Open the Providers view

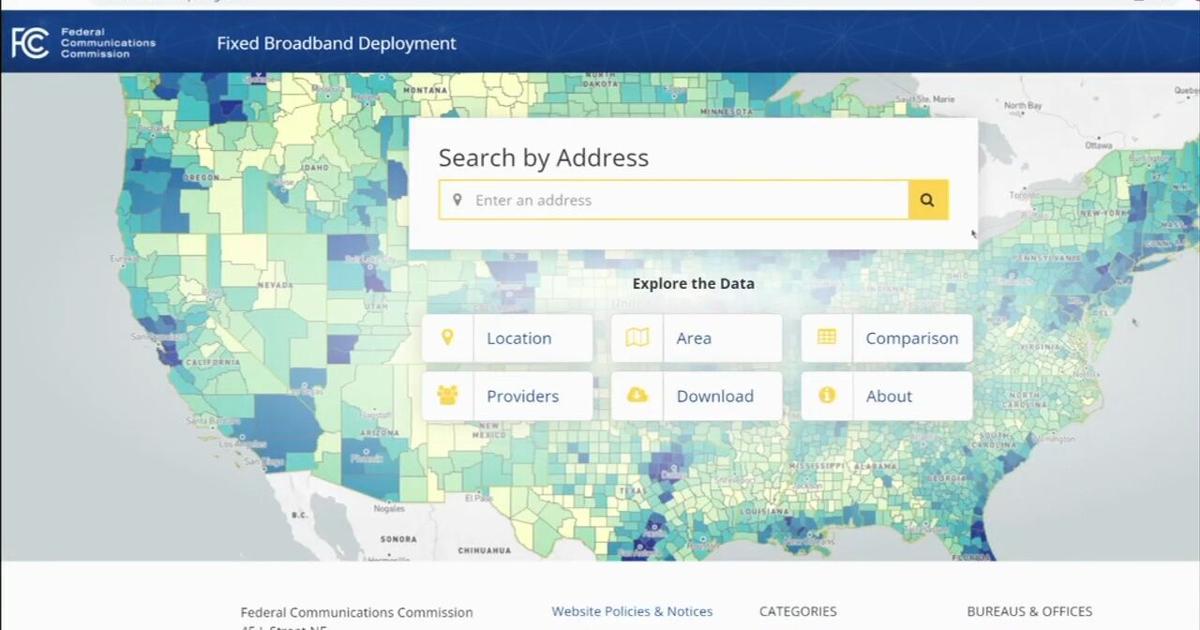tap(523, 396)
